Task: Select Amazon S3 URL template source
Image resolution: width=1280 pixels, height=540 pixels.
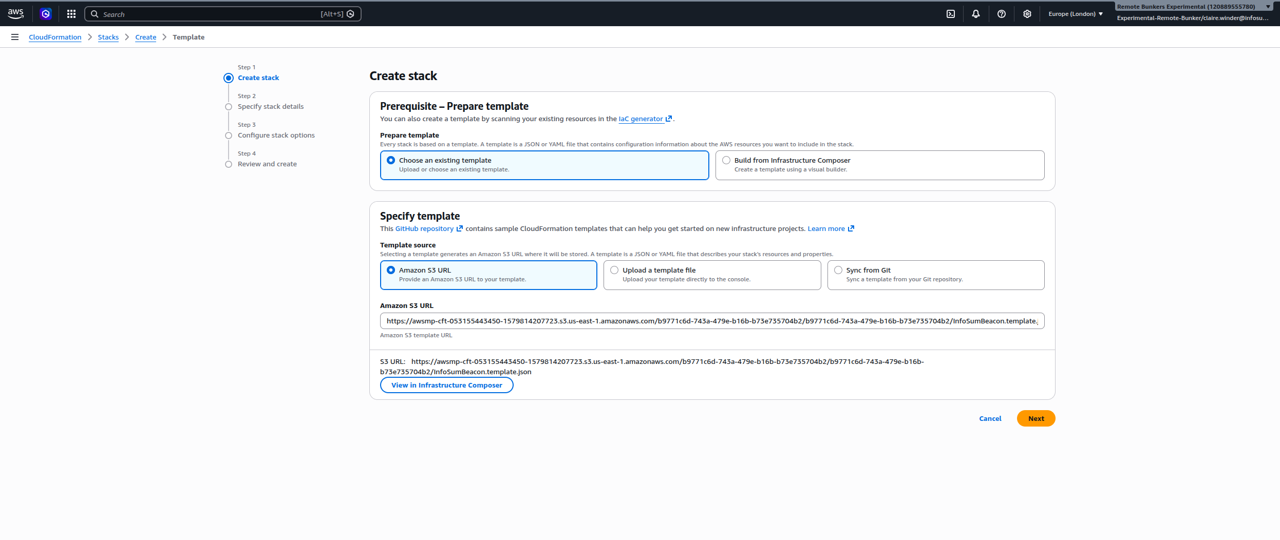Action: [x=489, y=275]
